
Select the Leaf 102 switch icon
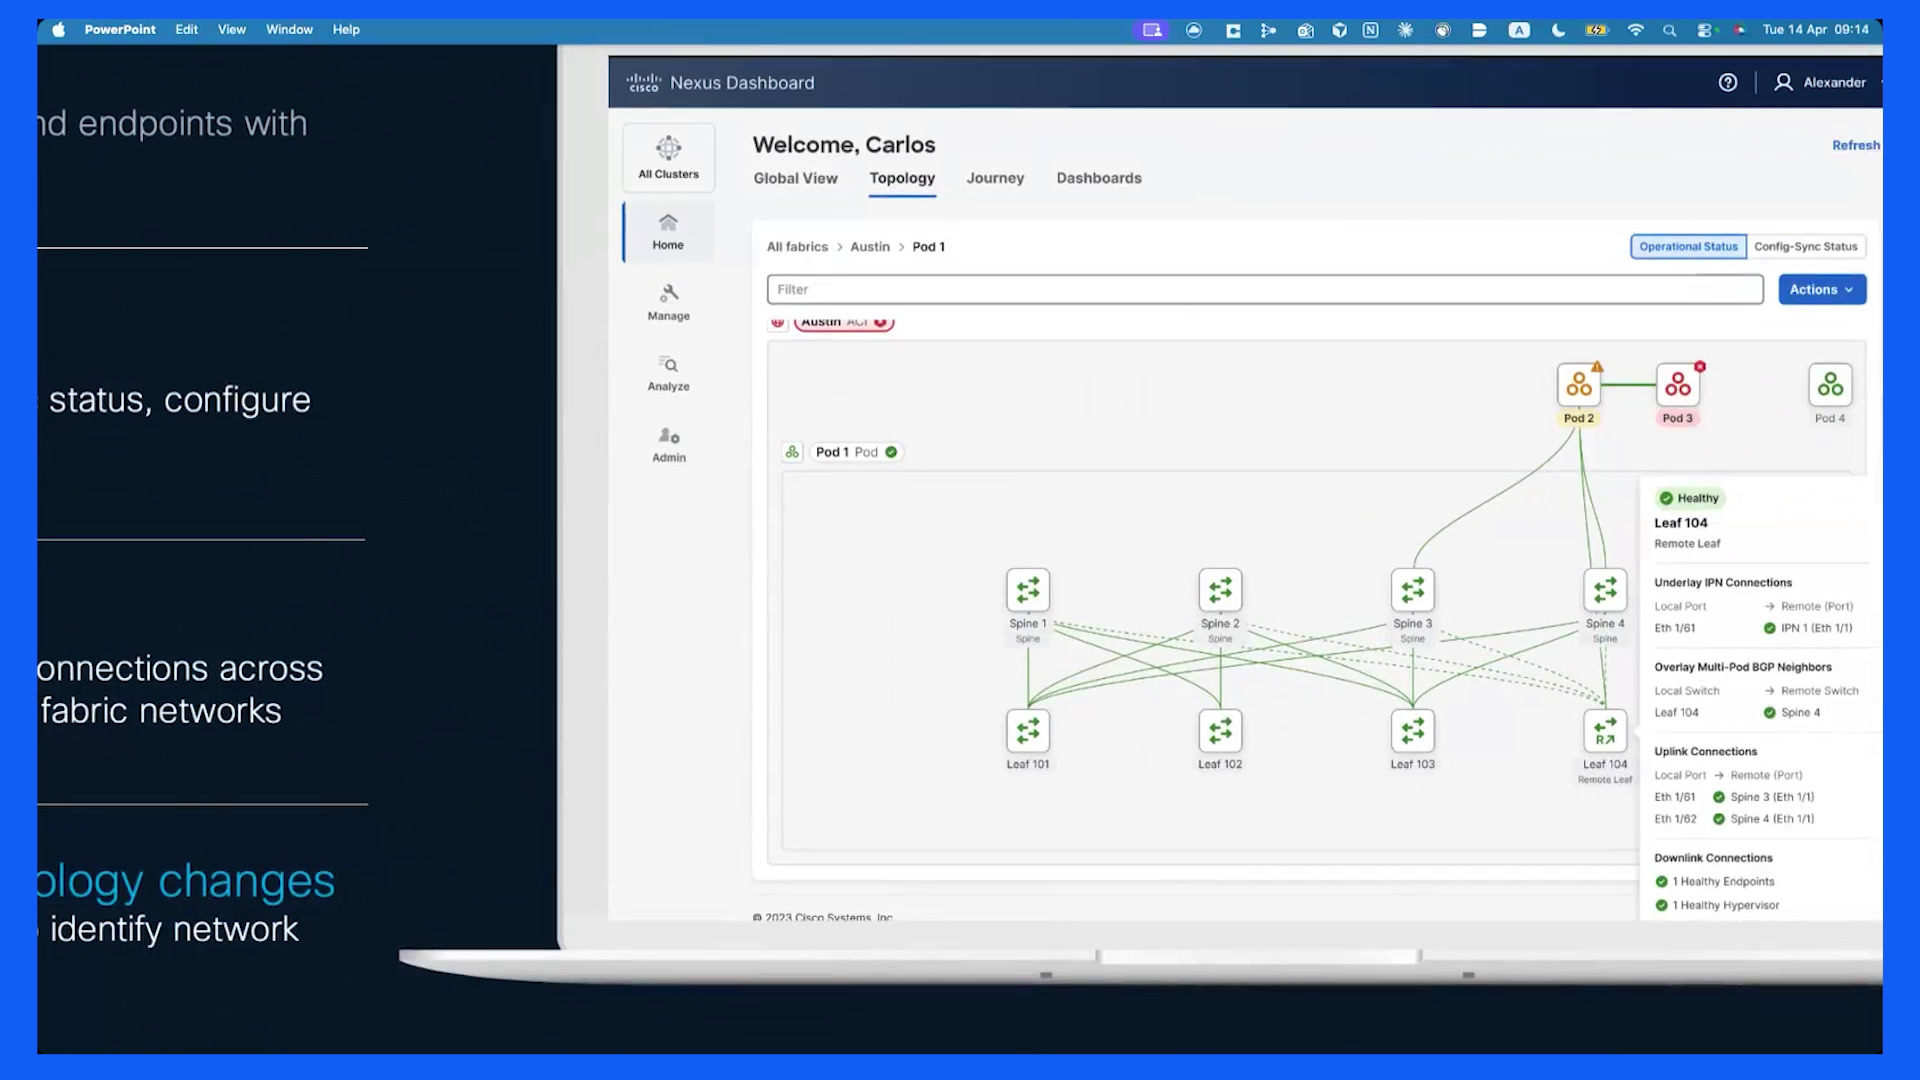1220,731
